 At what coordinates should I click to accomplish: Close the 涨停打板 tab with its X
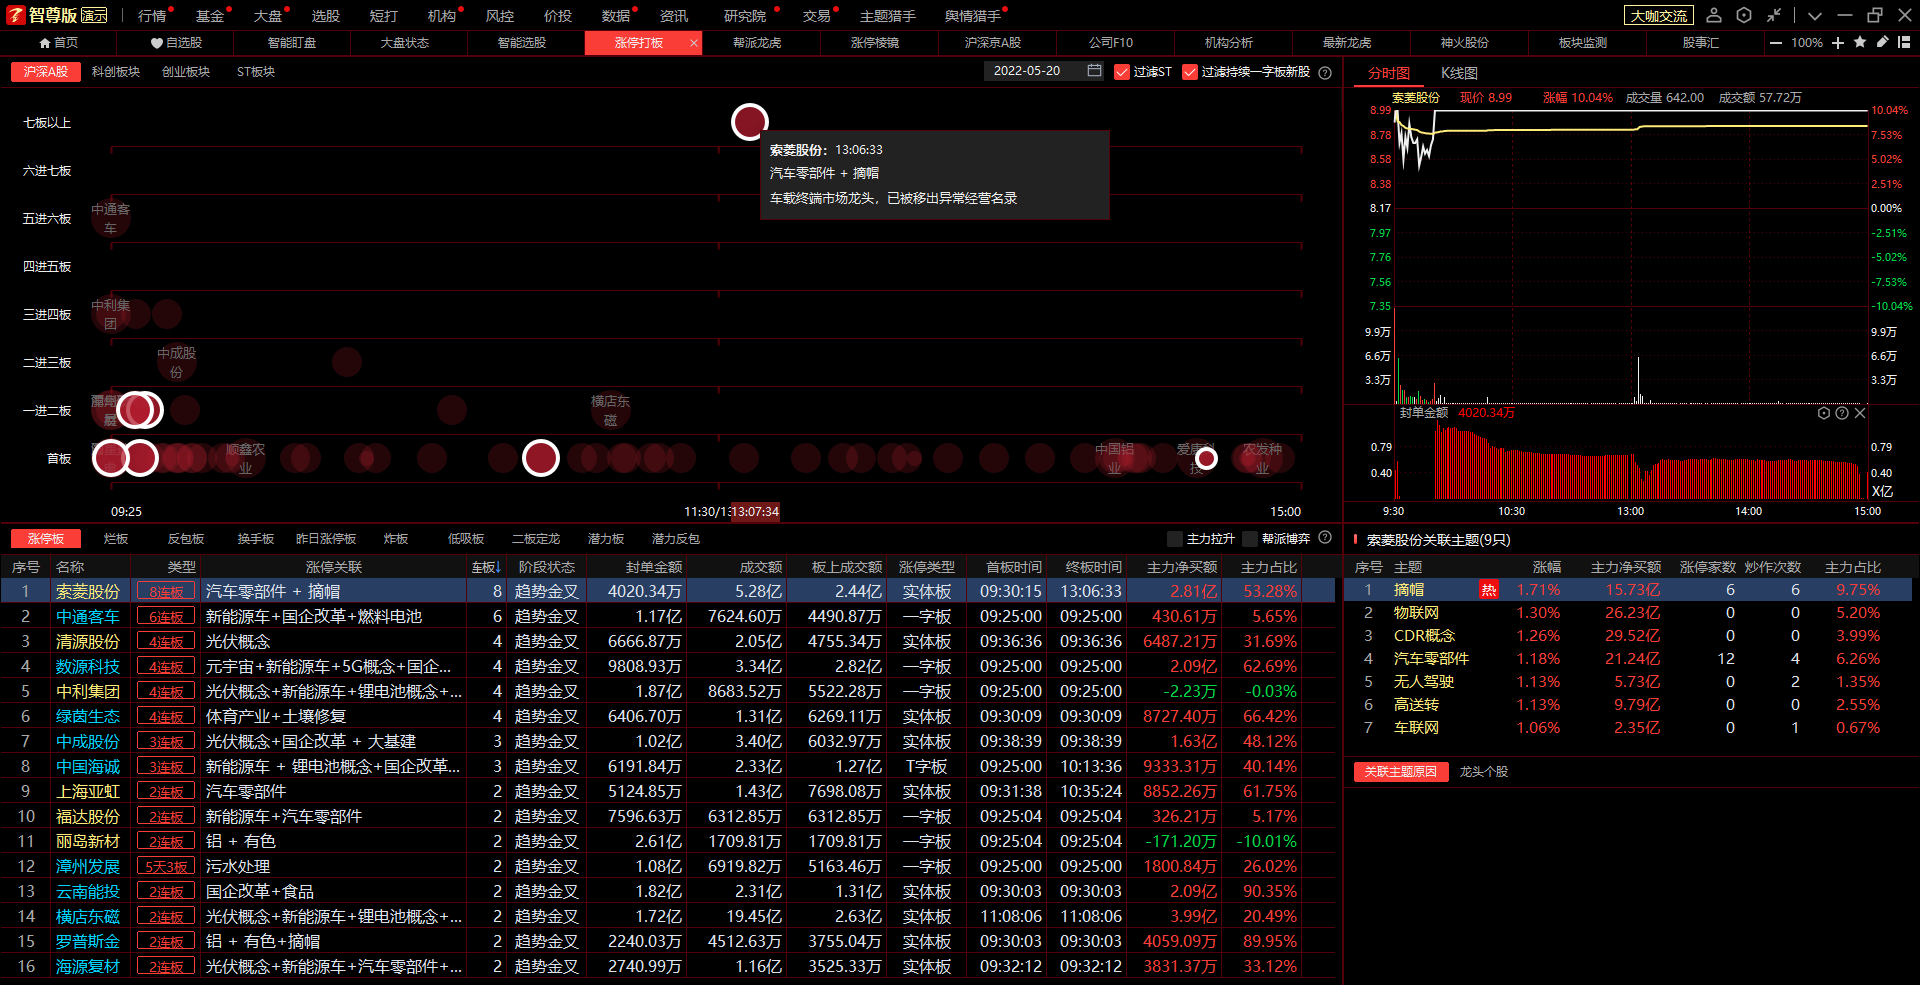tap(693, 43)
